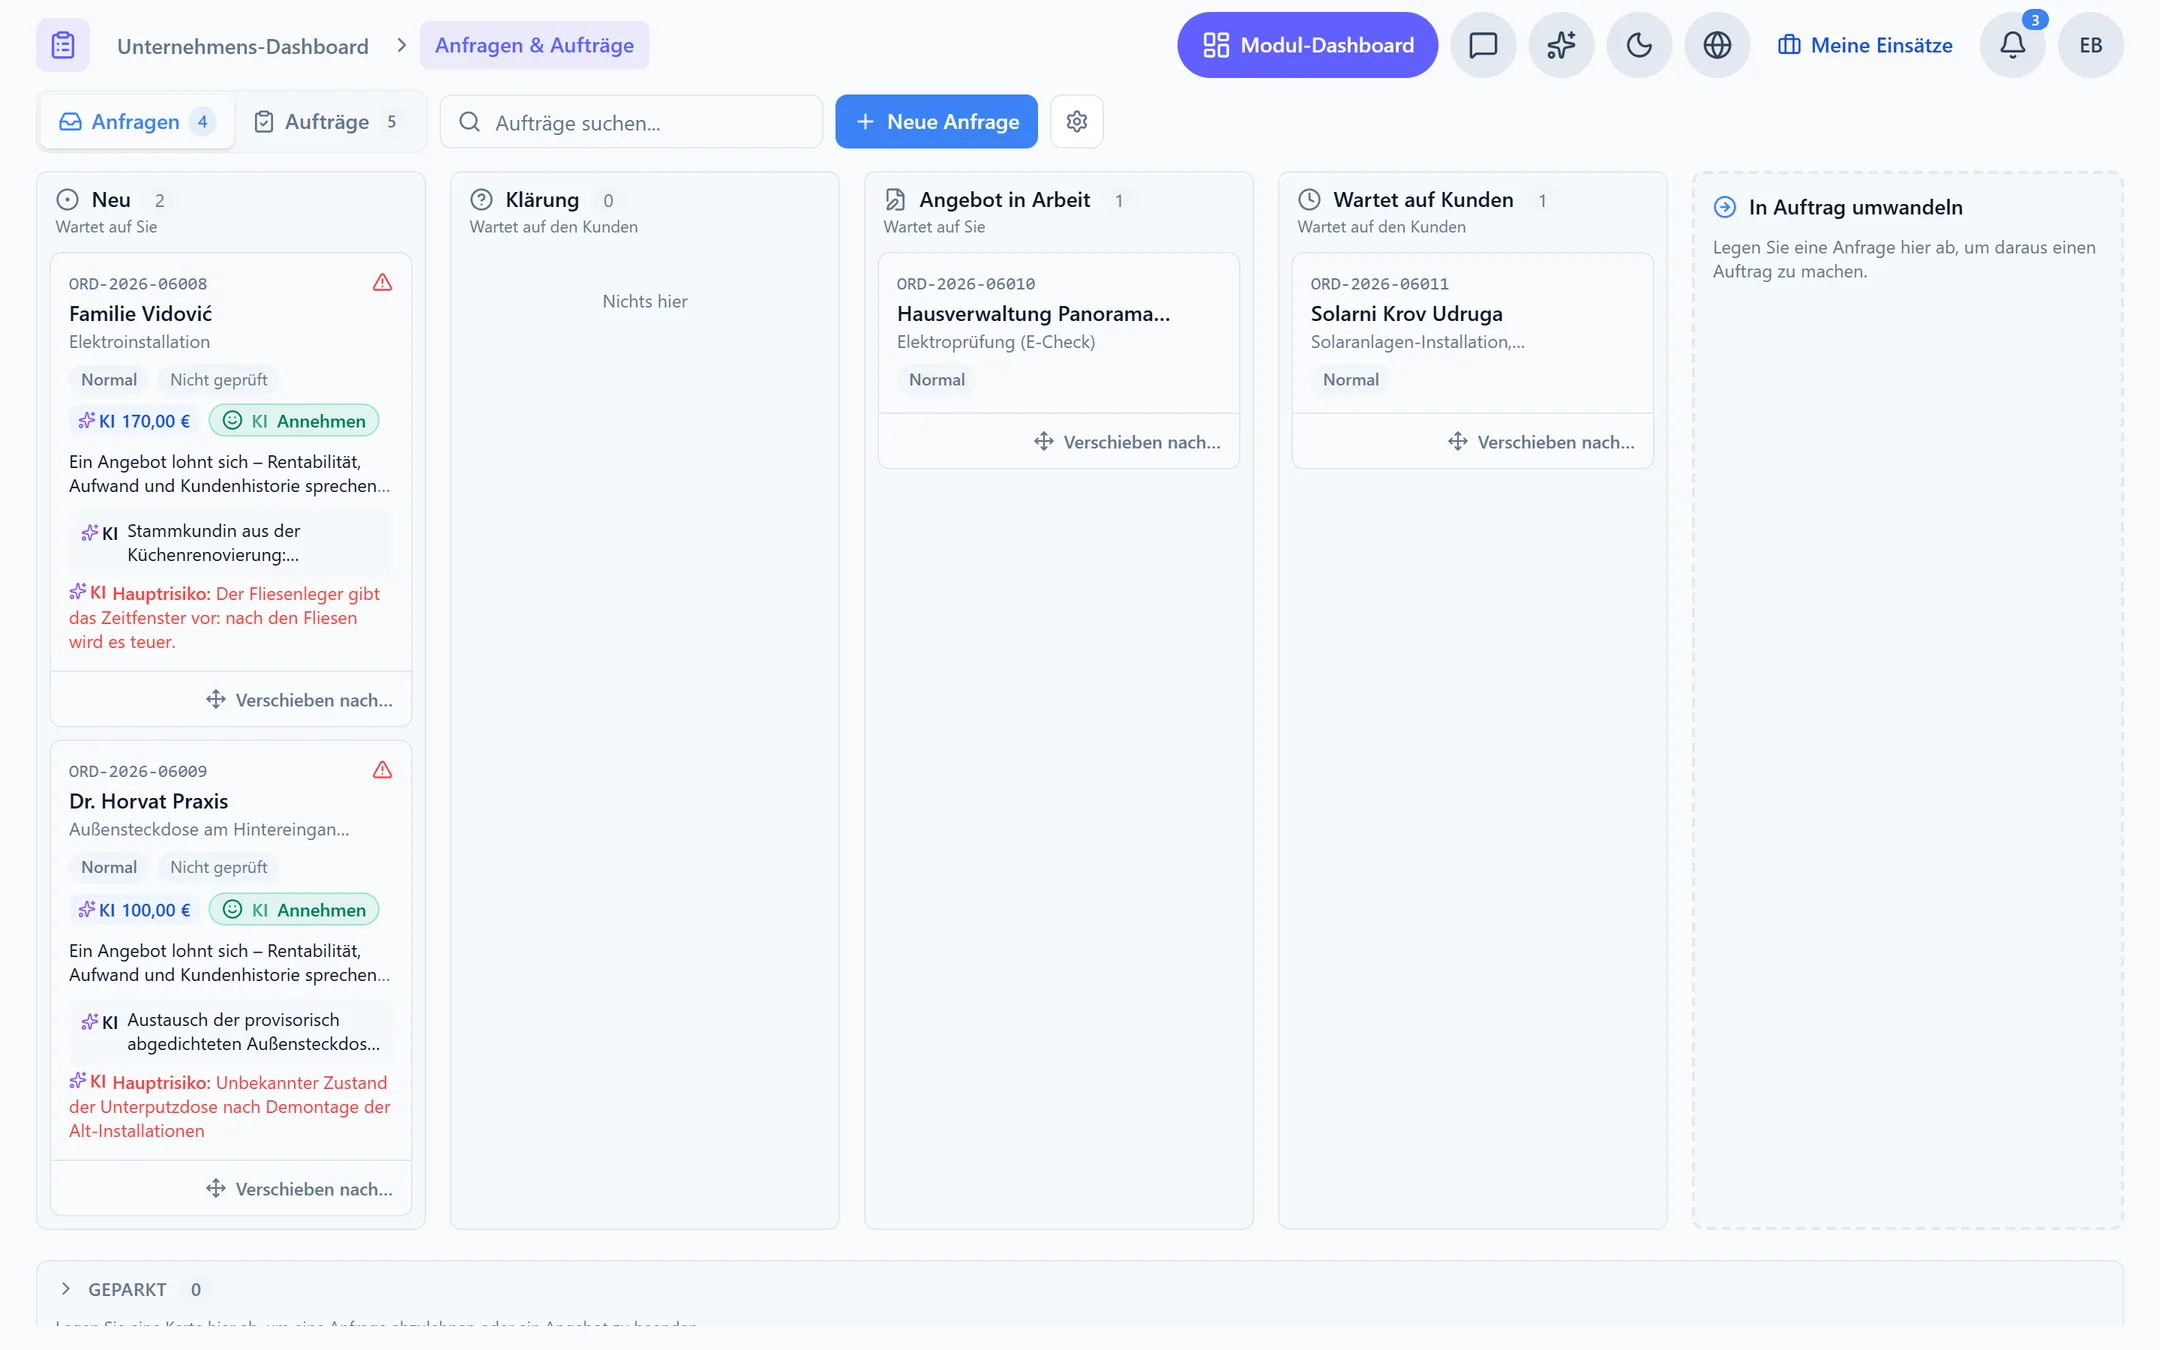This screenshot has width=2160, height=1350.
Task: Click the Neu column circle icon
Action: coord(67,199)
